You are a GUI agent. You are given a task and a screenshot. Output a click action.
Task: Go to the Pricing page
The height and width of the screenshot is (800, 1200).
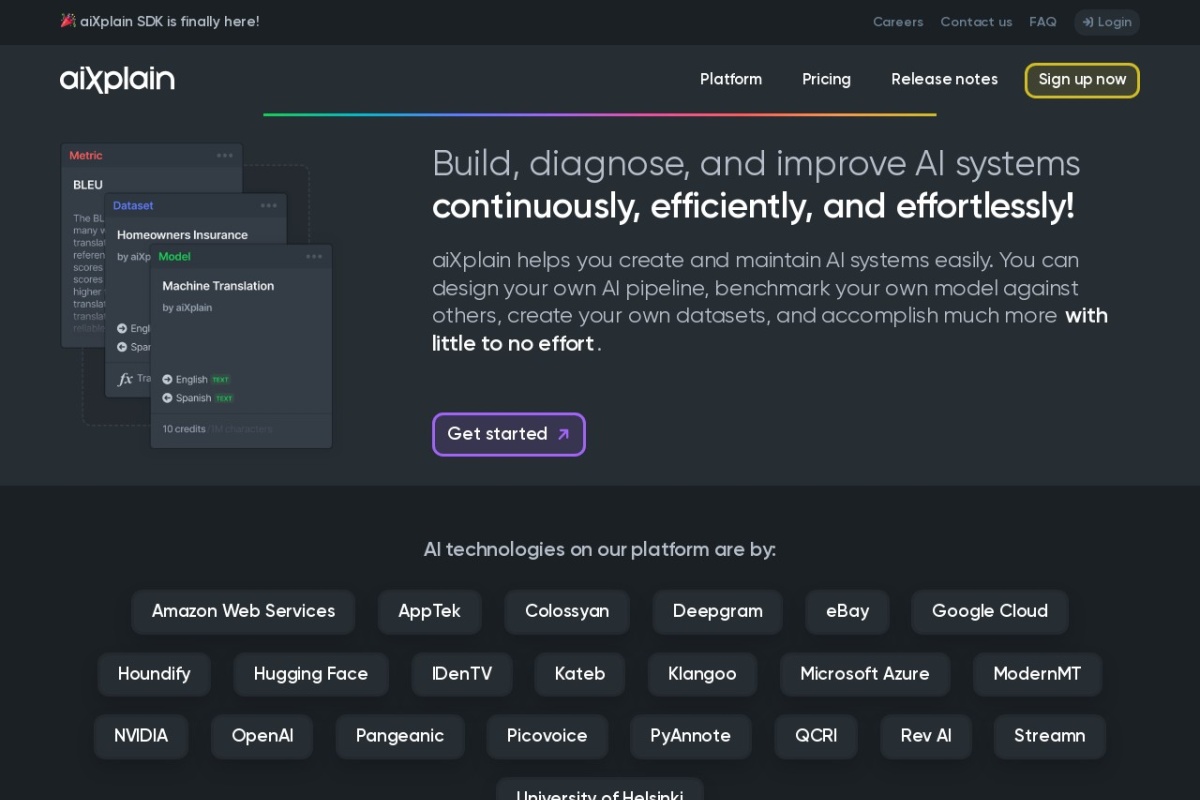826,79
